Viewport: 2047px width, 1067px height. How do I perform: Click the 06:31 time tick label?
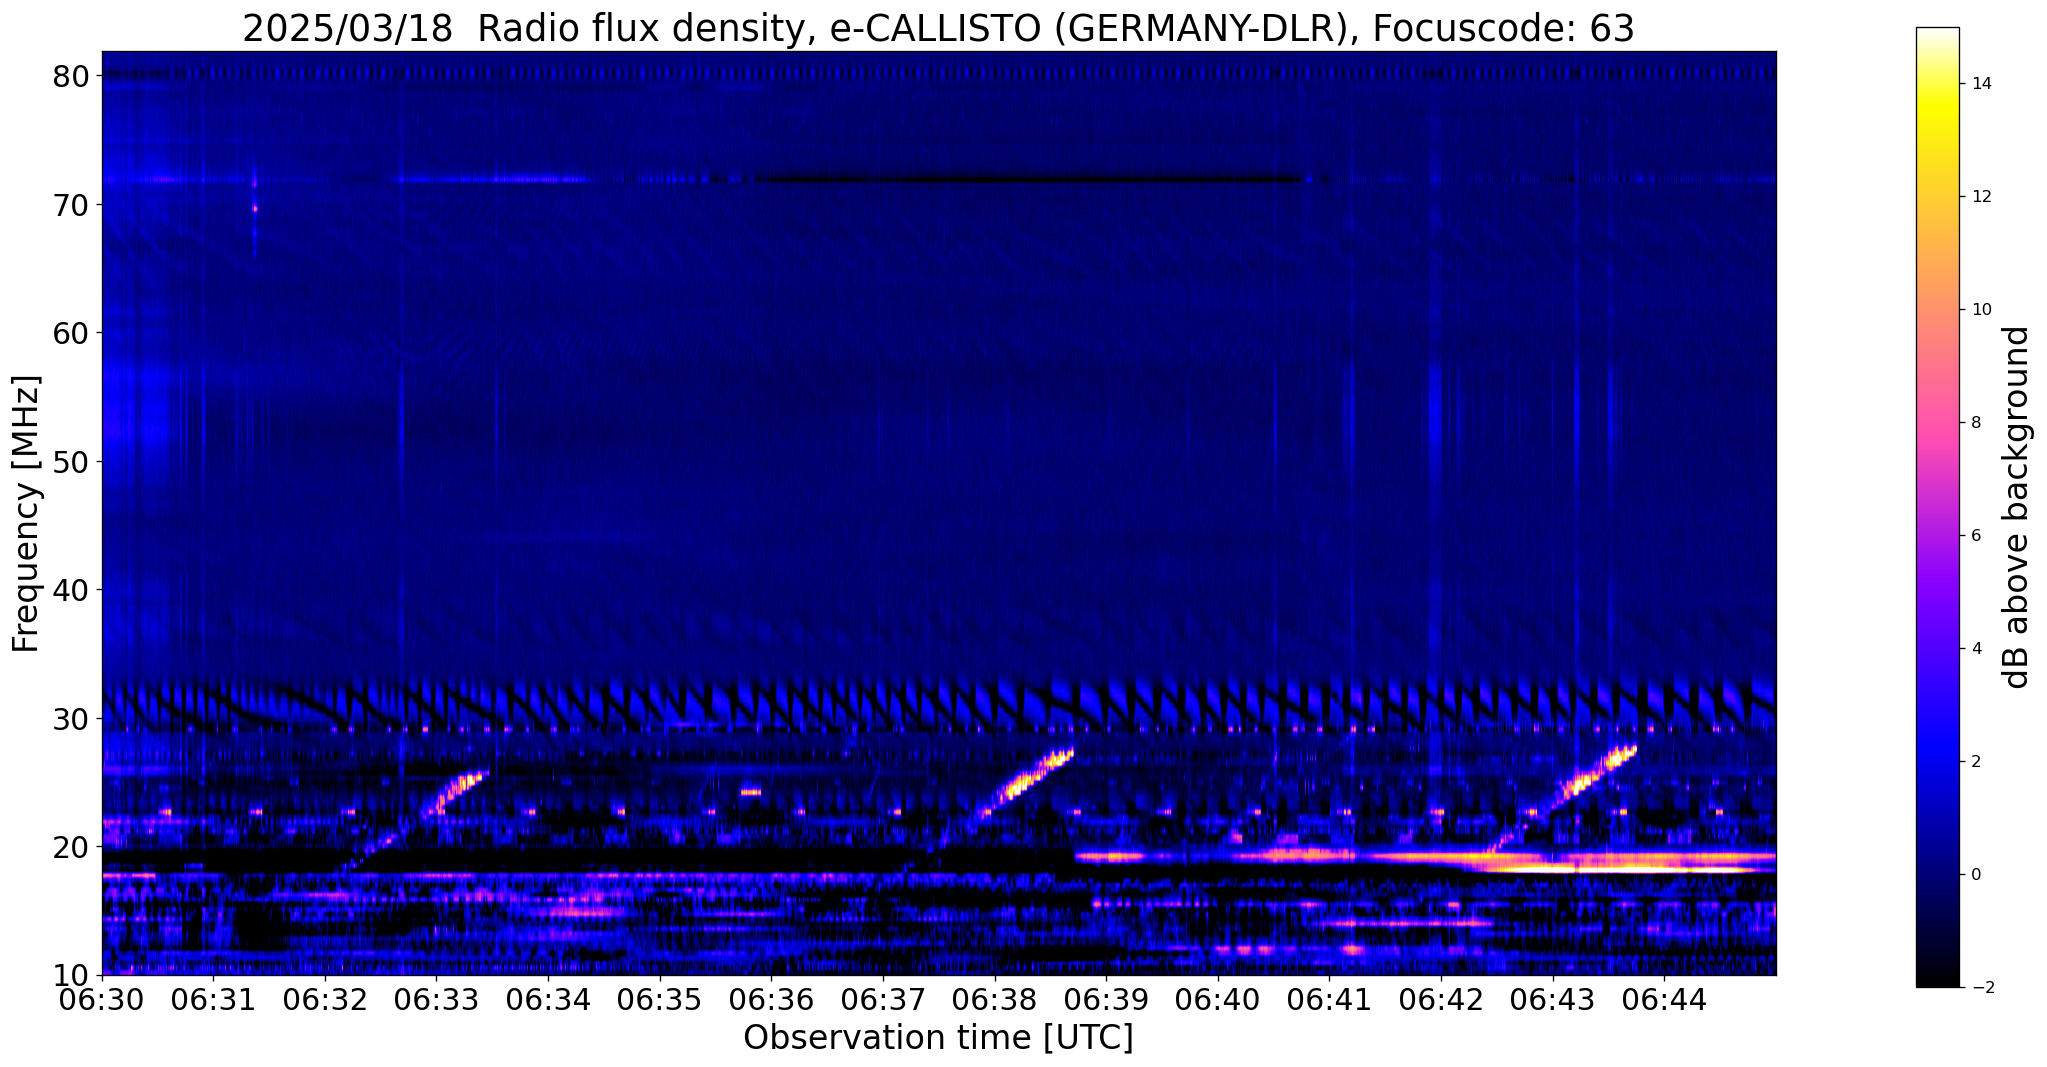point(214,999)
